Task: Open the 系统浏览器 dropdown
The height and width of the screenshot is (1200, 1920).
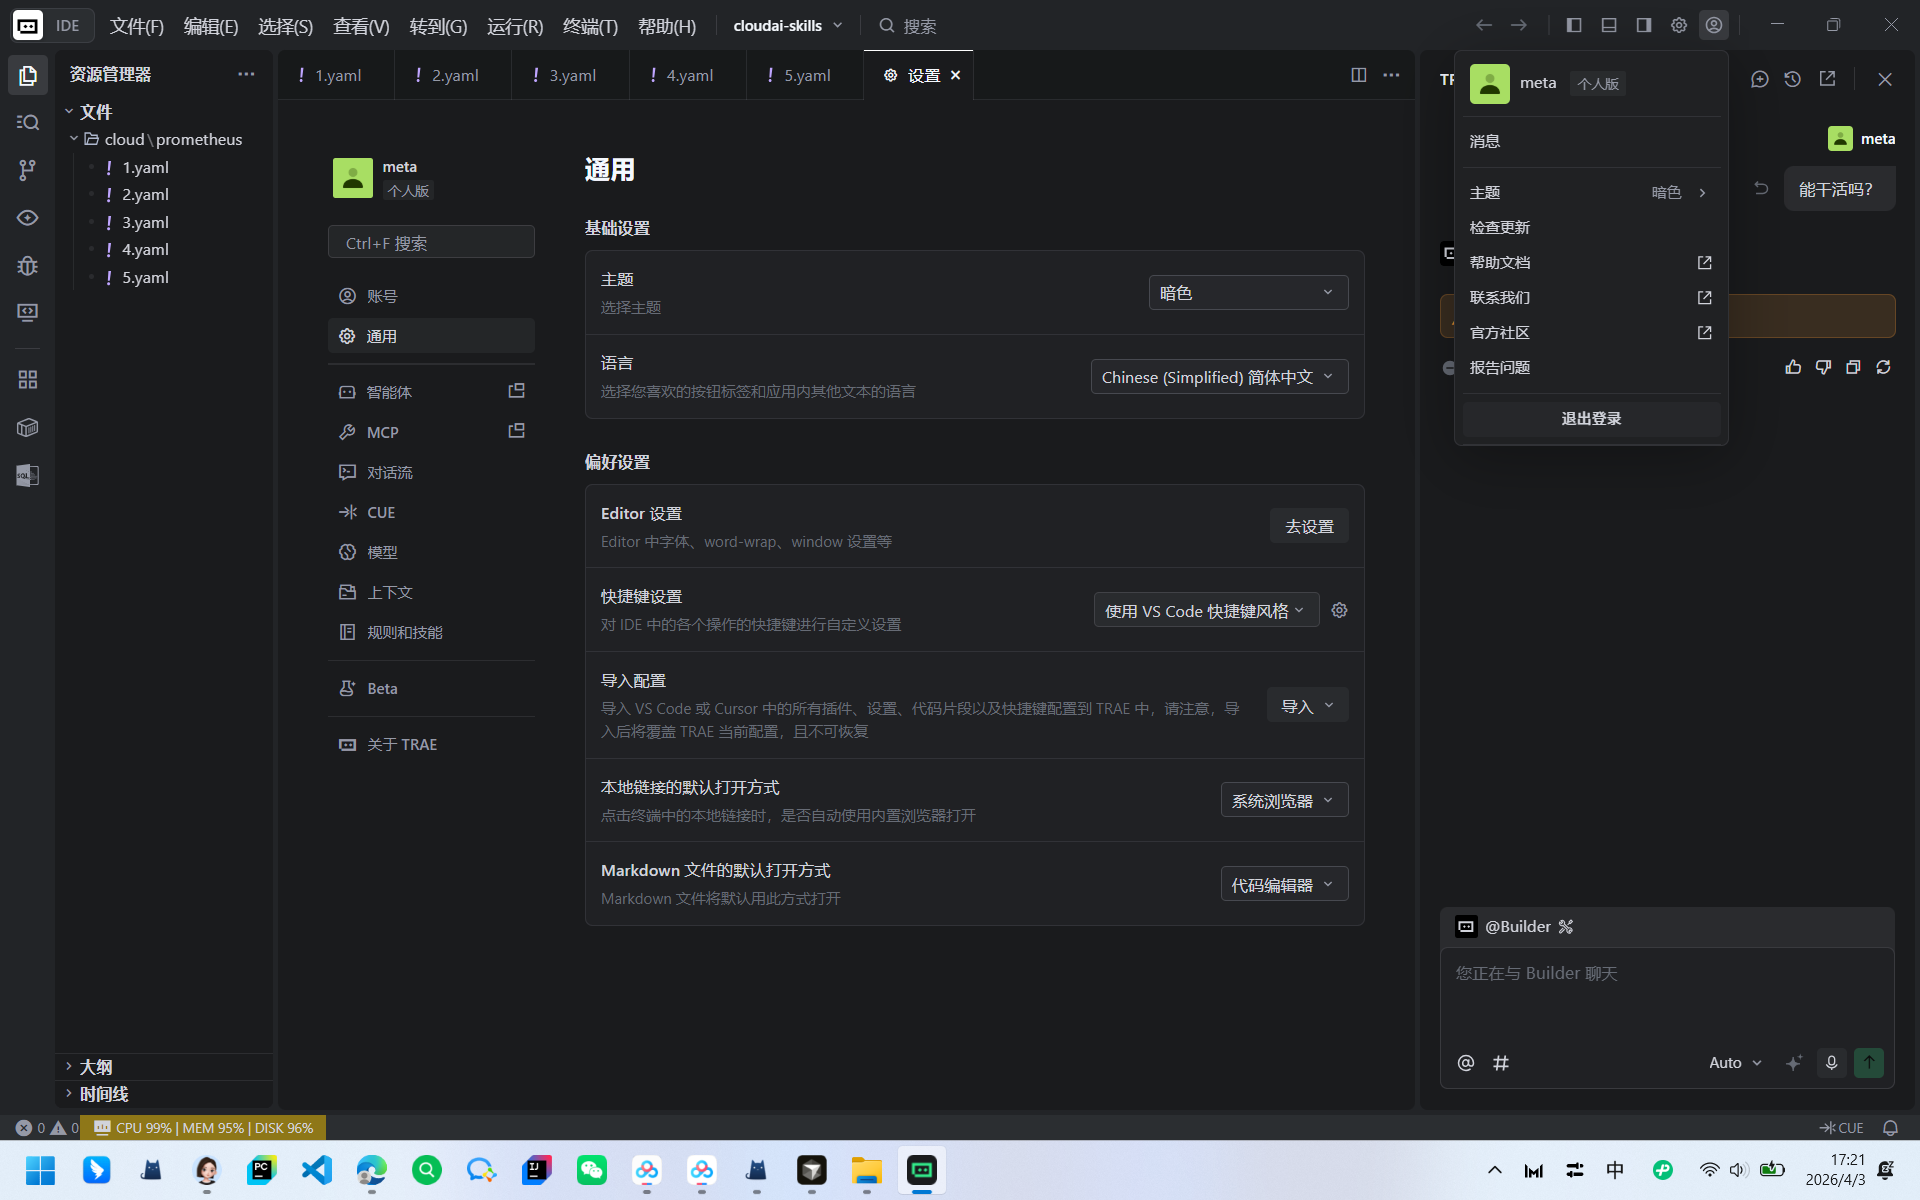Action: pos(1283,800)
